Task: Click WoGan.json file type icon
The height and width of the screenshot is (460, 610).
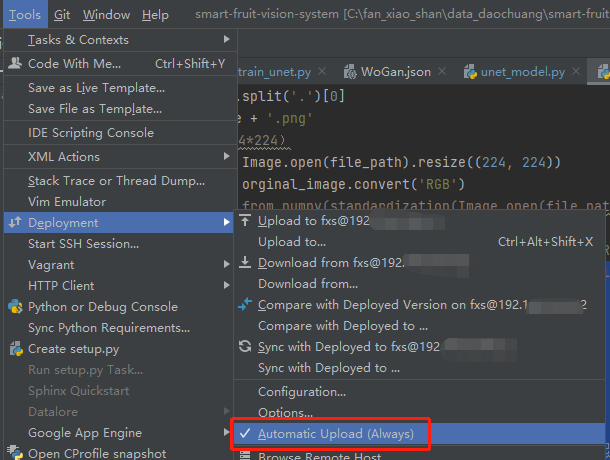Action: (x=350, y=72)
